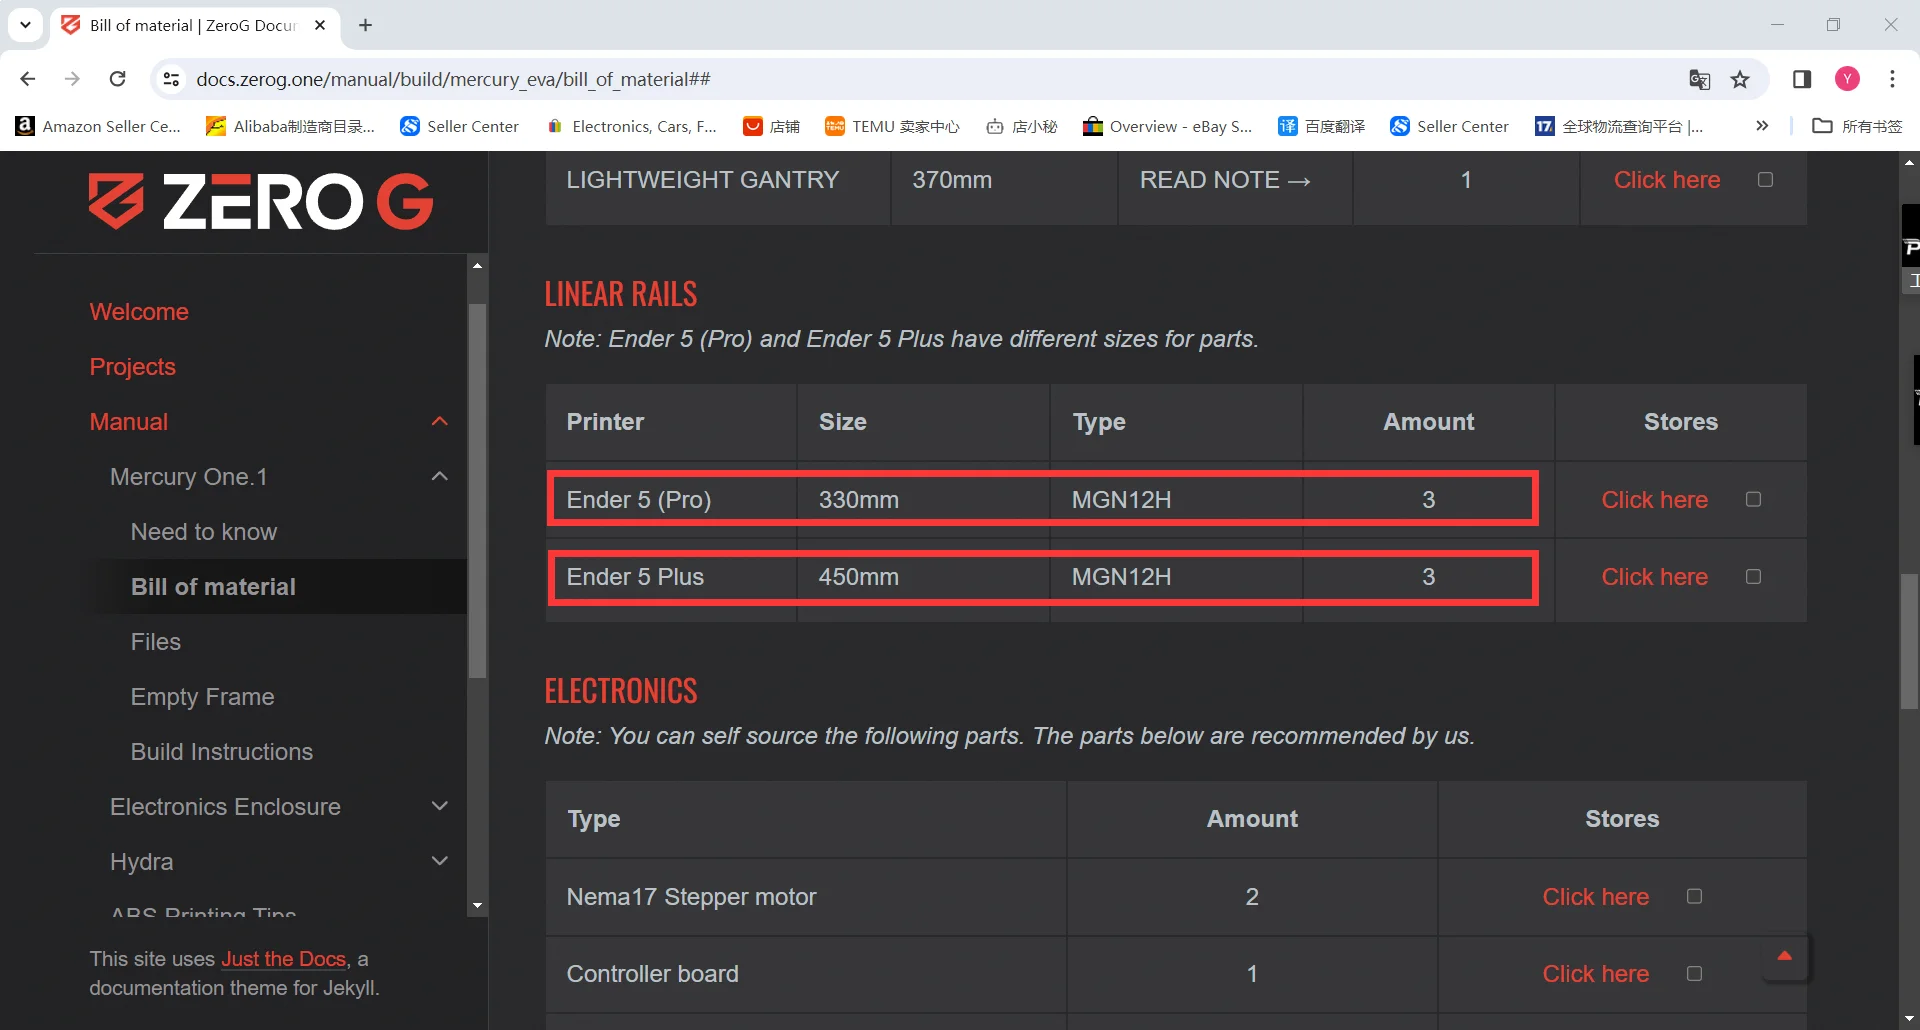This screenshot has width=1920, height=1030.
Task: Tick the Lightweight Gantry row checkbox
Action: coord(1766,180)
